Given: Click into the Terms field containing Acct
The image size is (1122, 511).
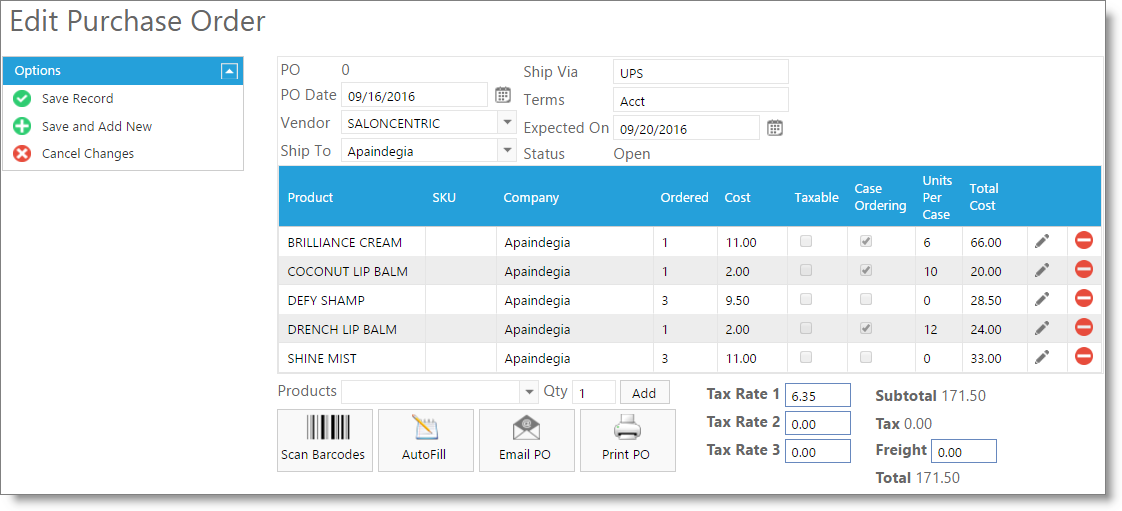Looking at the screenshot, I should [x=701, y=100].
